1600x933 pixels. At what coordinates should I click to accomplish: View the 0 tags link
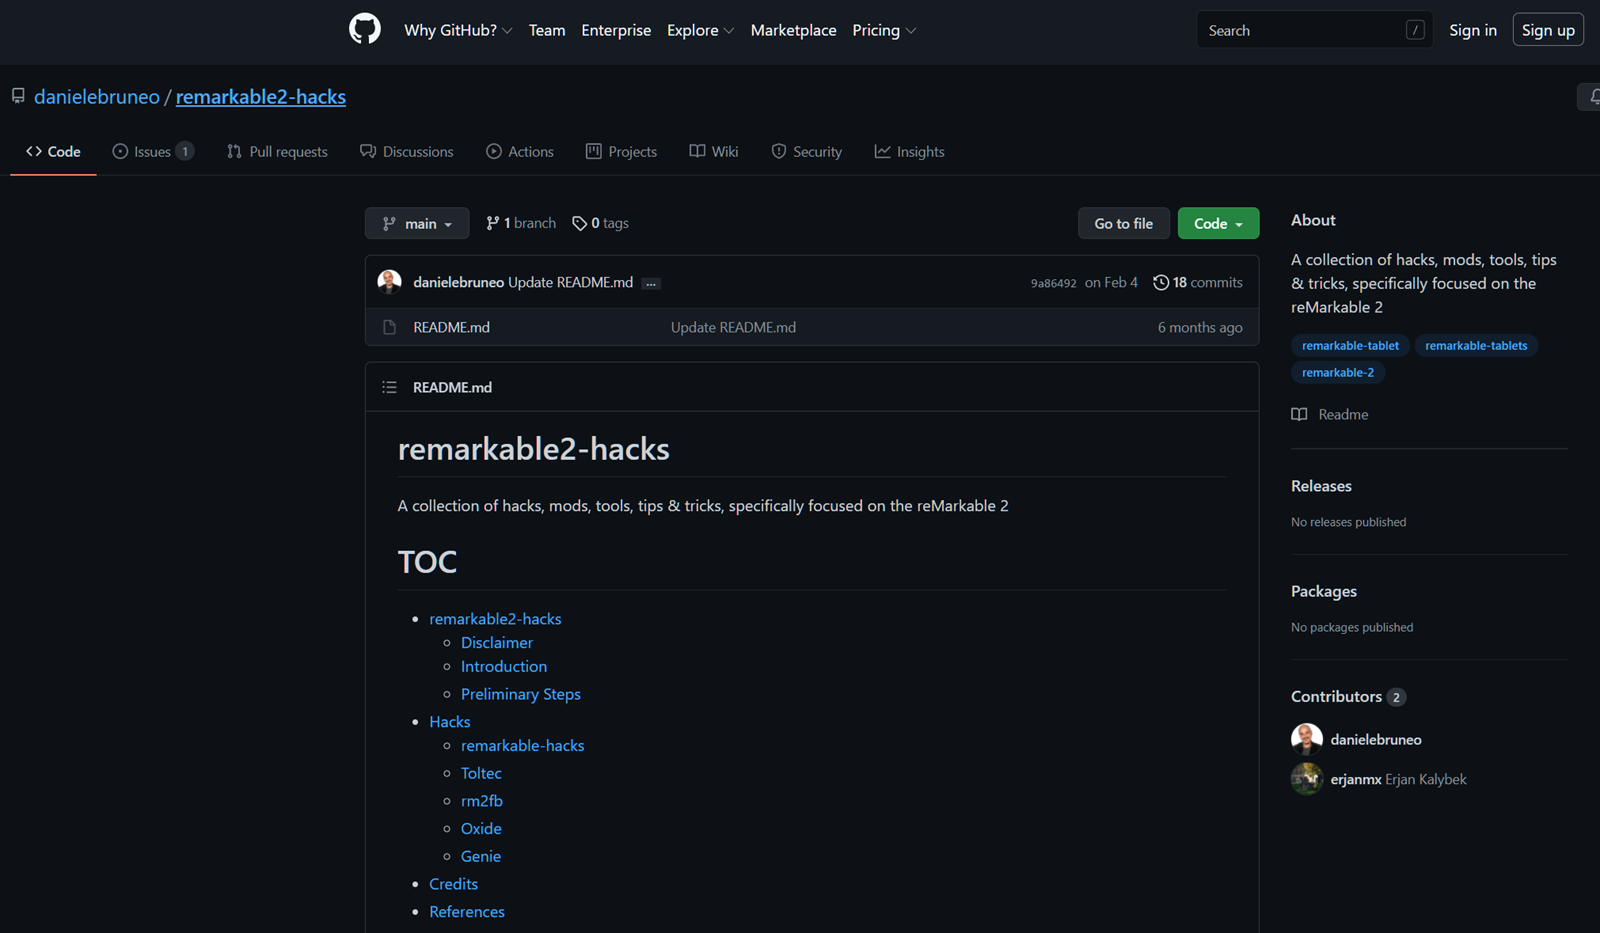point(601,223)
